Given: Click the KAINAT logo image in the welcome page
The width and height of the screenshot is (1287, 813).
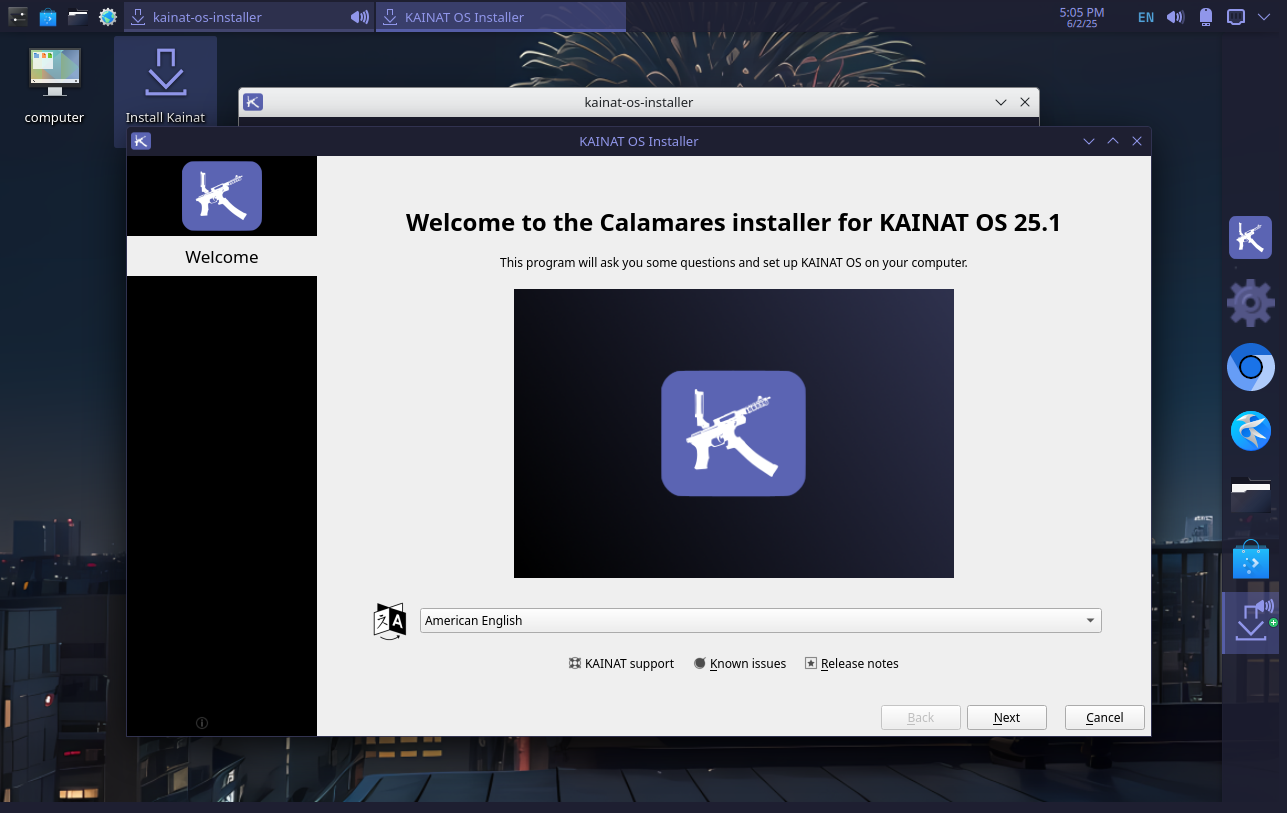Looking at the screenshot, I should 733,433.
